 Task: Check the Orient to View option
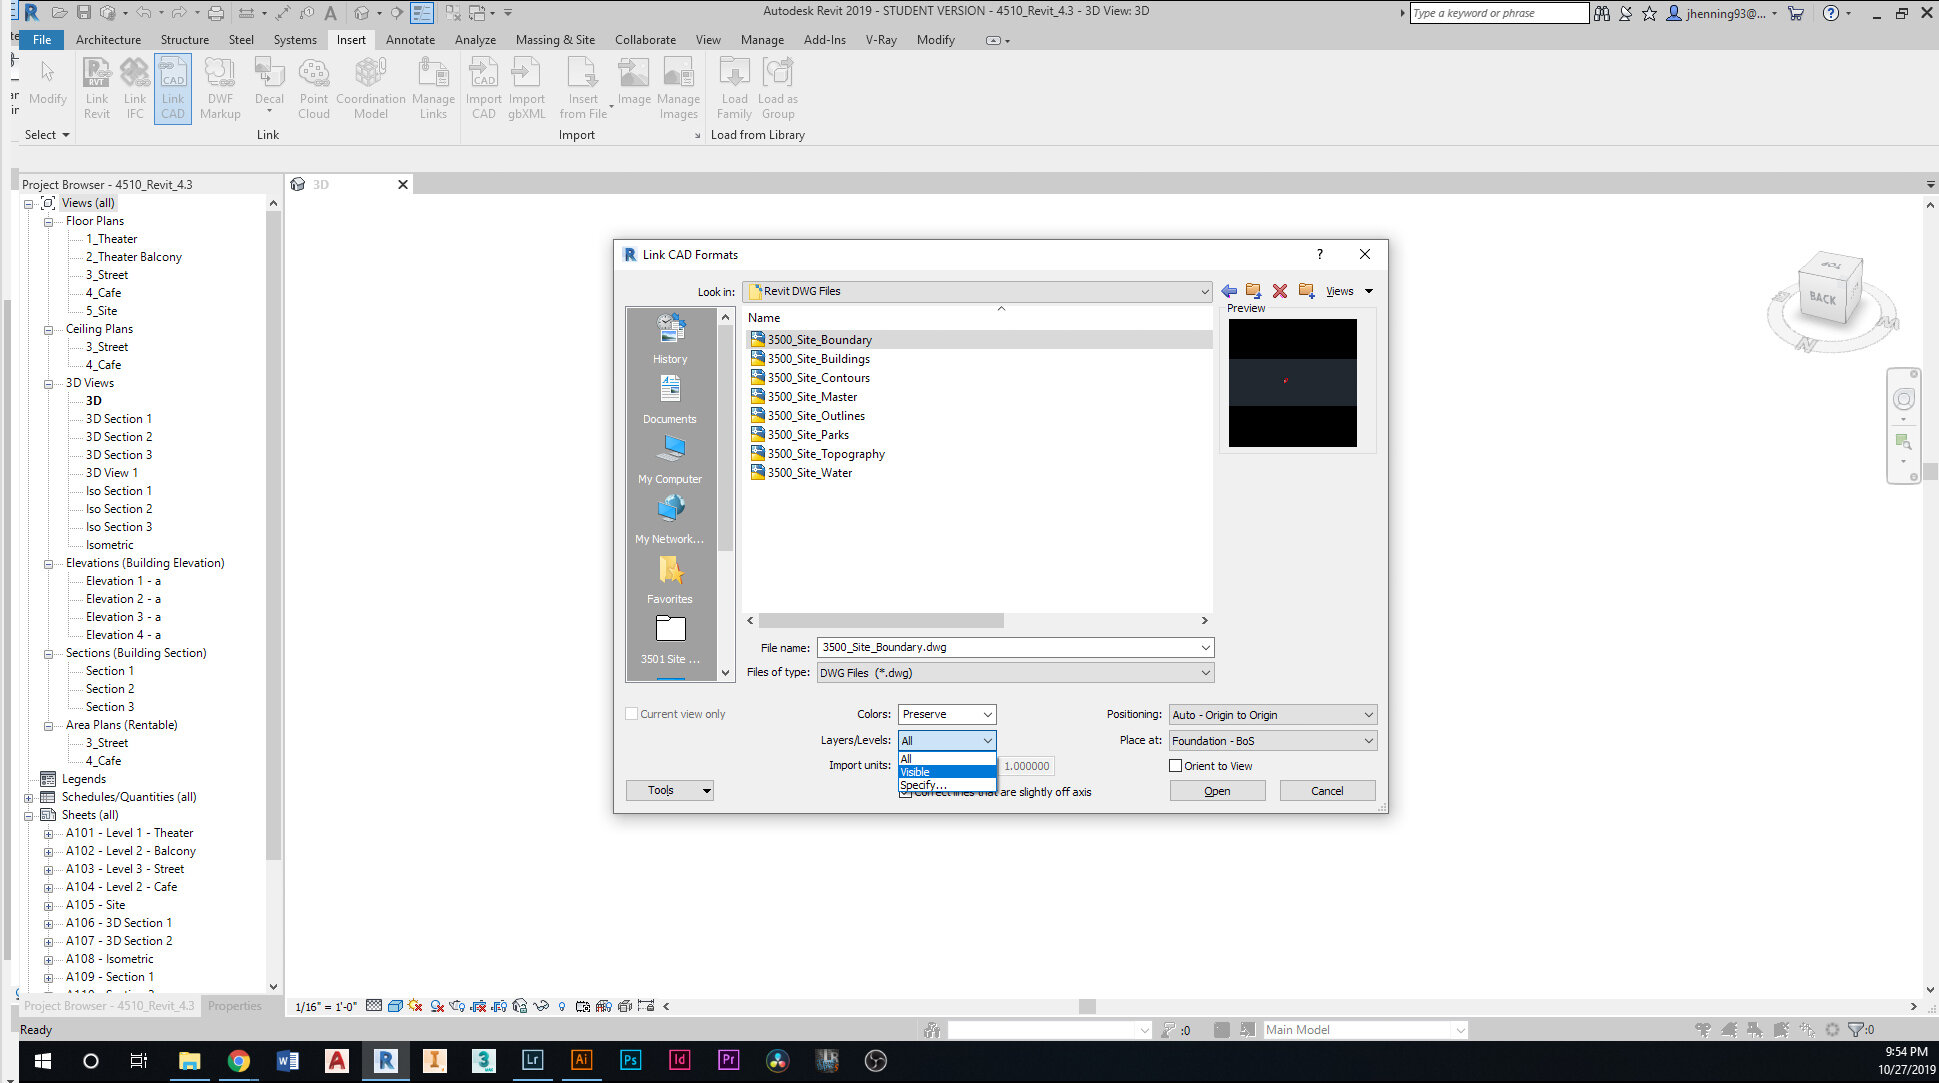(x=1177, y=765)
